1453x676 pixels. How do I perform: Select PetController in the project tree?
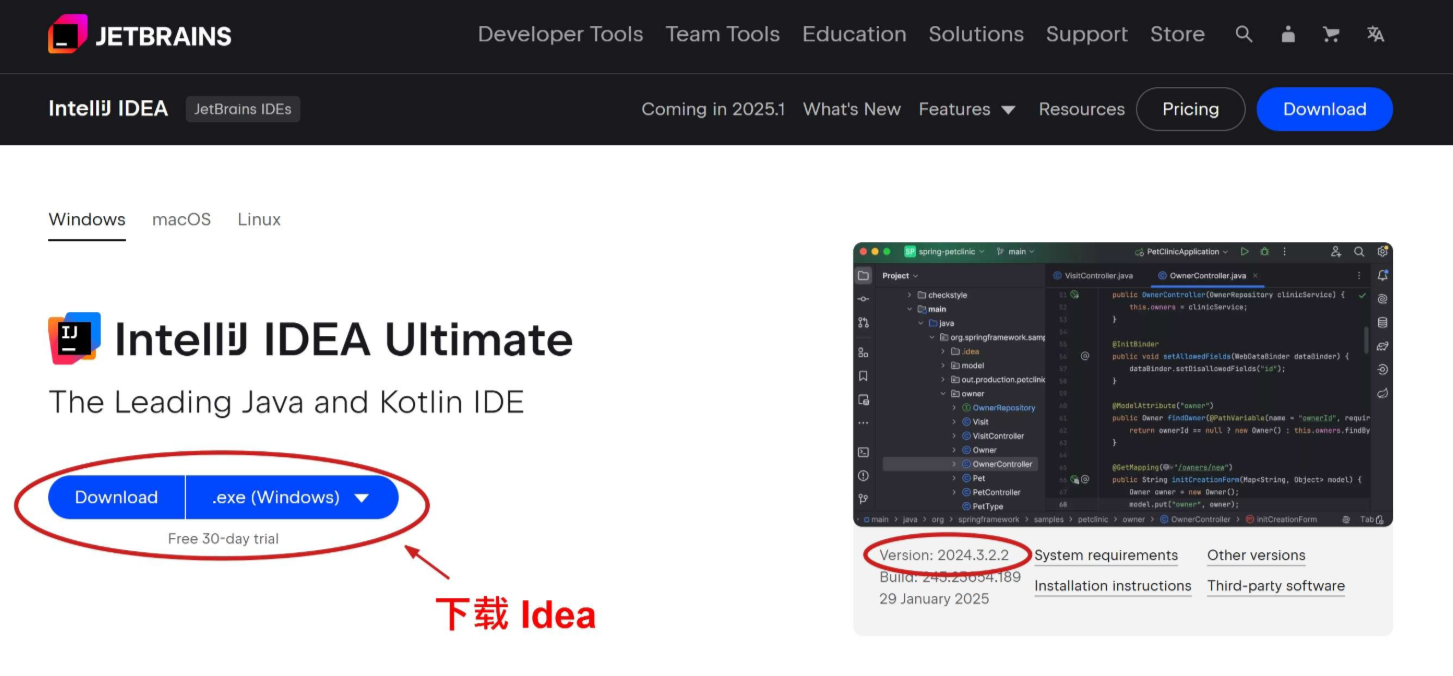pos(991,492)
